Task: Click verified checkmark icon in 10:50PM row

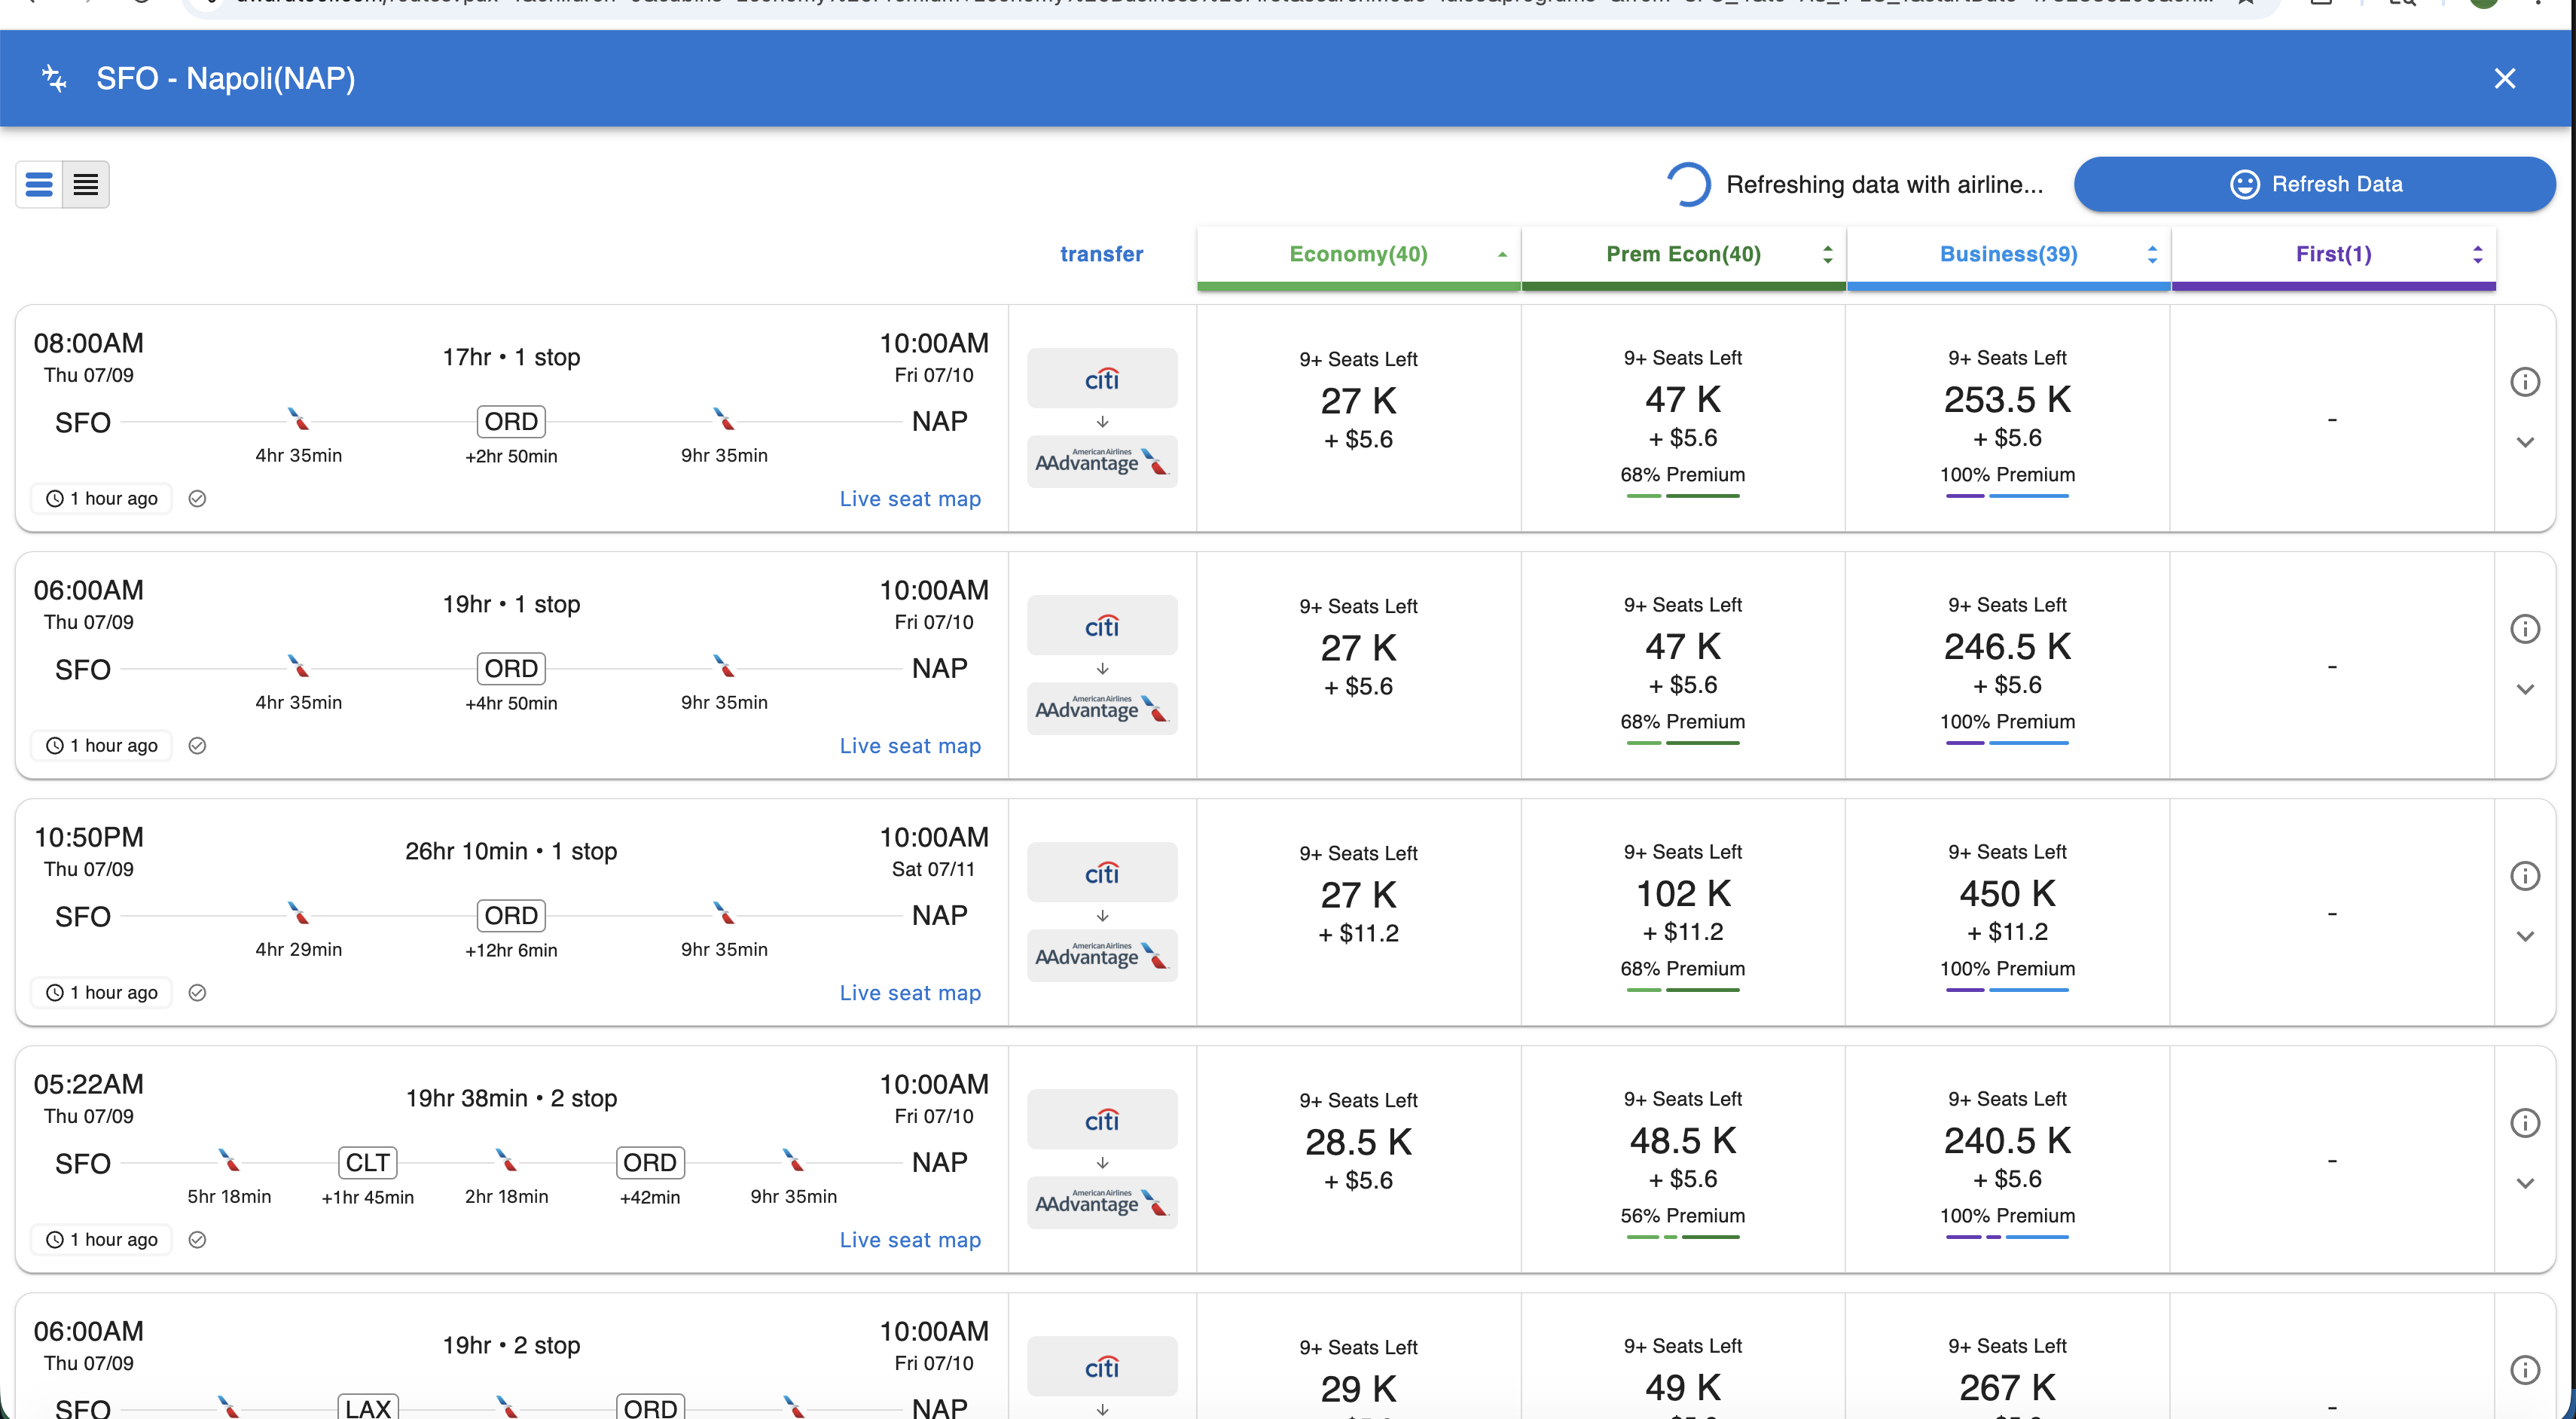Action: (x=197, y=992)
